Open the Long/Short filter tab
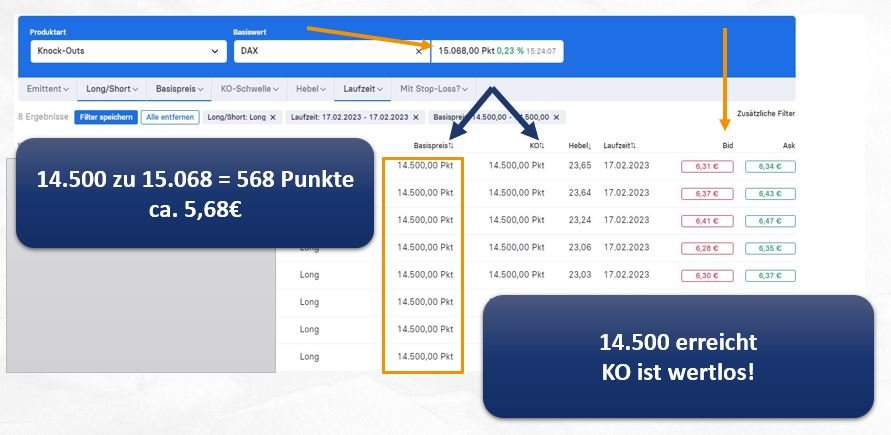The height and width of the screenshot is (435, 891). click(x=112, y=89)
